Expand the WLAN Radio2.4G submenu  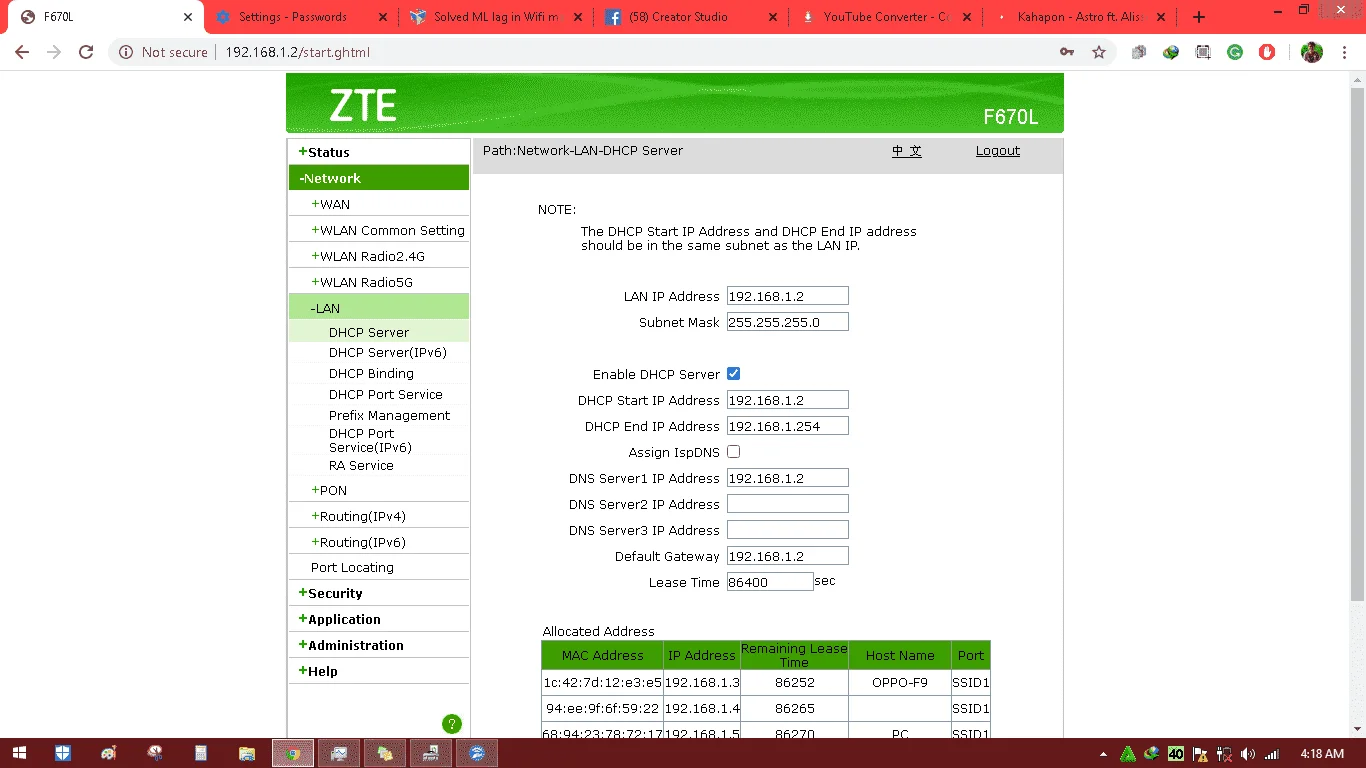368,256
